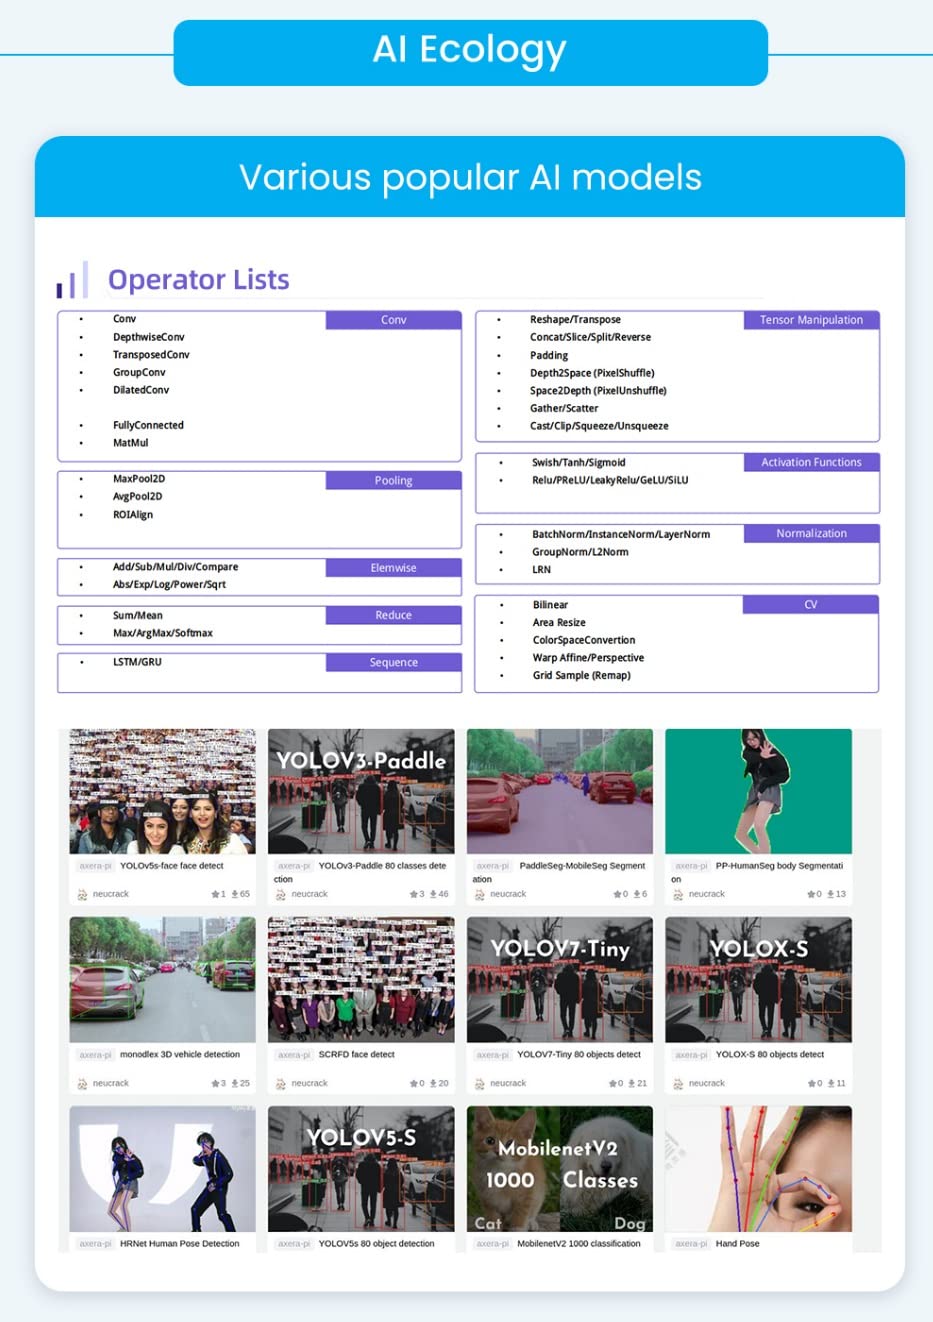Click the neucrack avatar icon under monodlex card
This screenshot has width=933, height=1322.
82,1083
